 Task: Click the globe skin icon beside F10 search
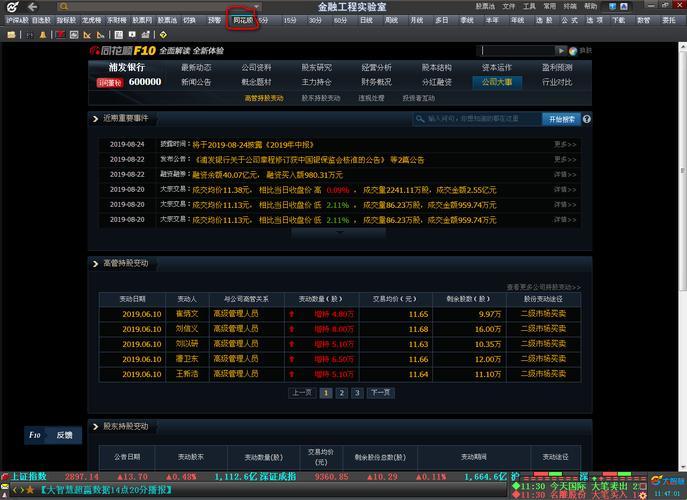click(x=573, y=51)
